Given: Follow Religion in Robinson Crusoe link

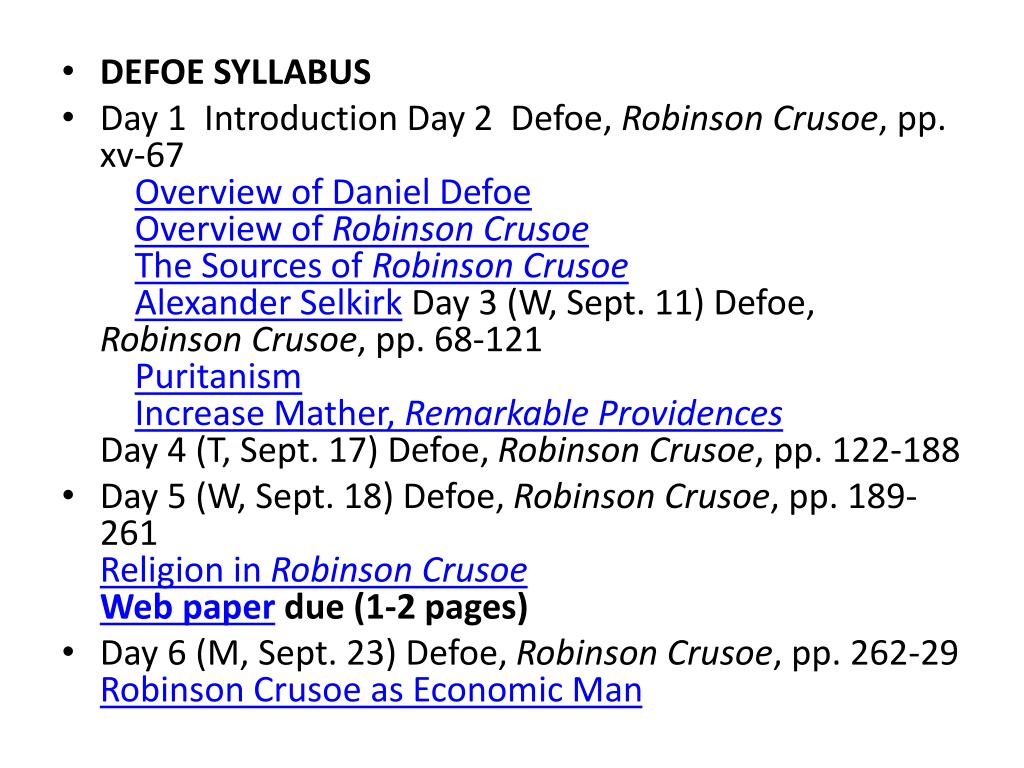Looking at the screenshot, I should [313, 570].
